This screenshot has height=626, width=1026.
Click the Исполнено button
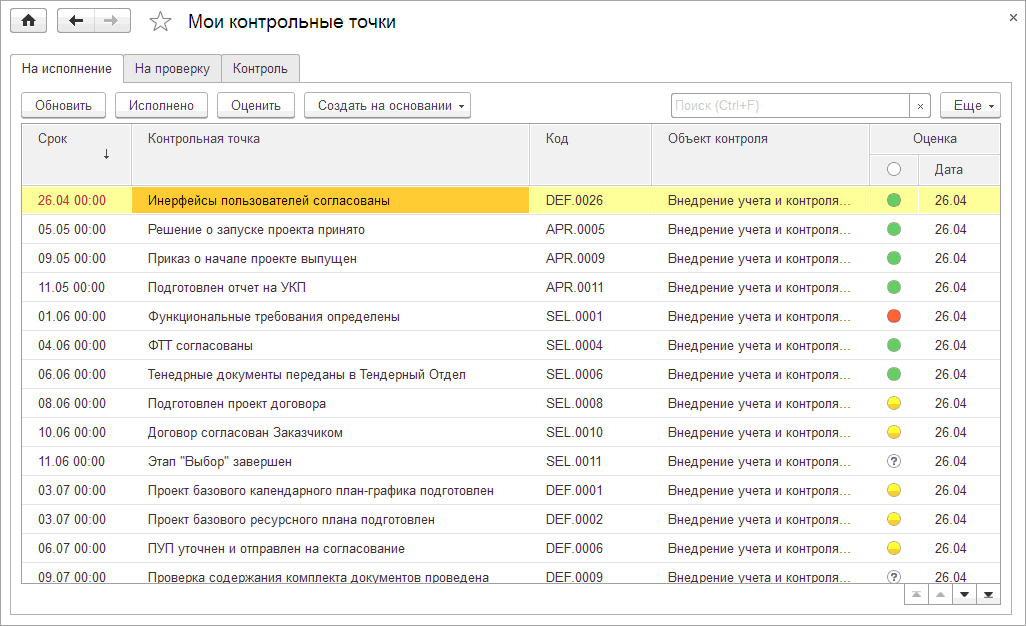coord(161,105)
